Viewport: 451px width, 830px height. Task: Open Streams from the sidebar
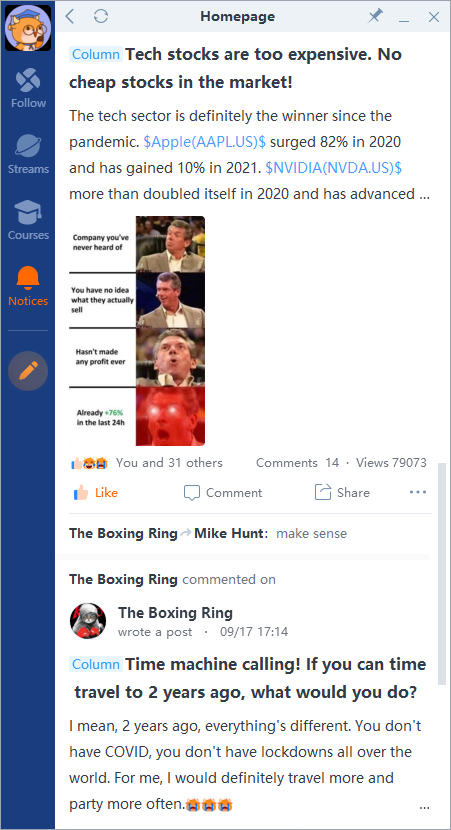(28, 154)
